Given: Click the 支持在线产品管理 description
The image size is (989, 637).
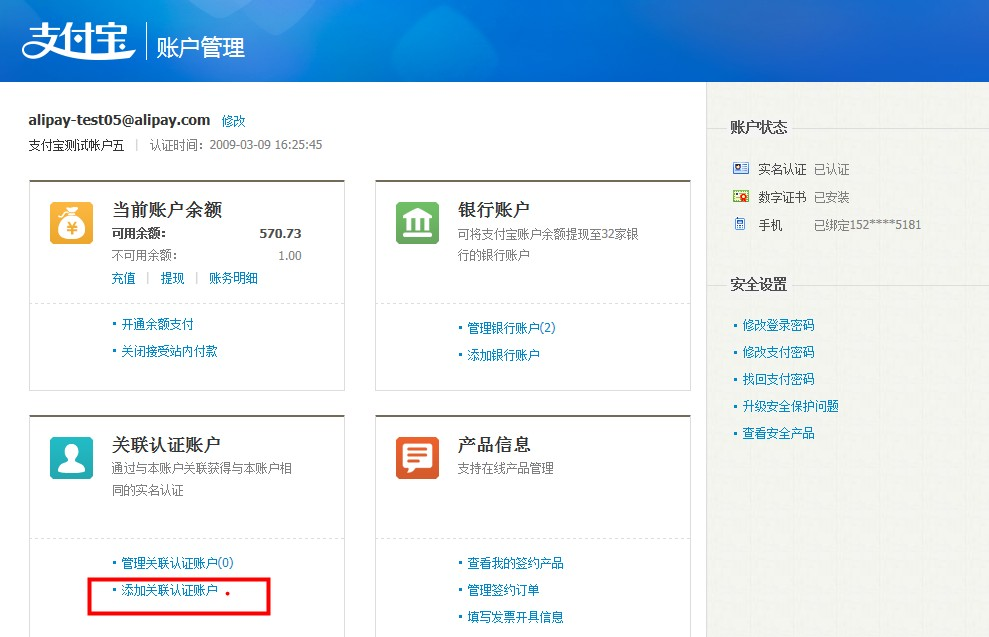Looking at the screenshot, I should 506,468.
